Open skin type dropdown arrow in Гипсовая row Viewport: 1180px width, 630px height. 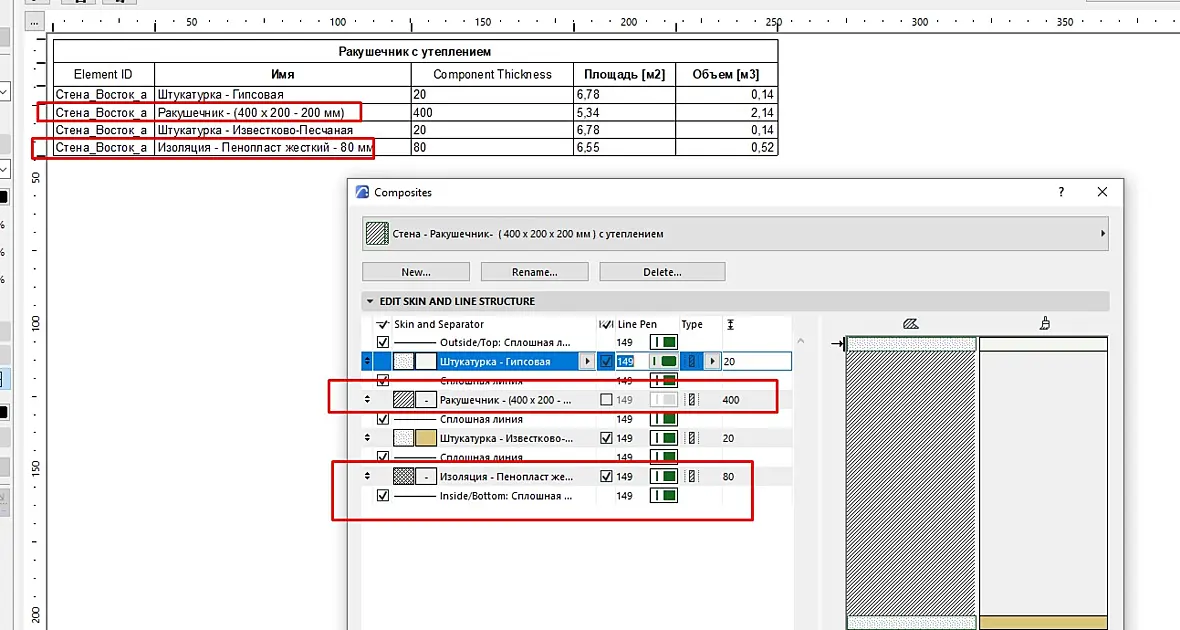pos(712,361)
